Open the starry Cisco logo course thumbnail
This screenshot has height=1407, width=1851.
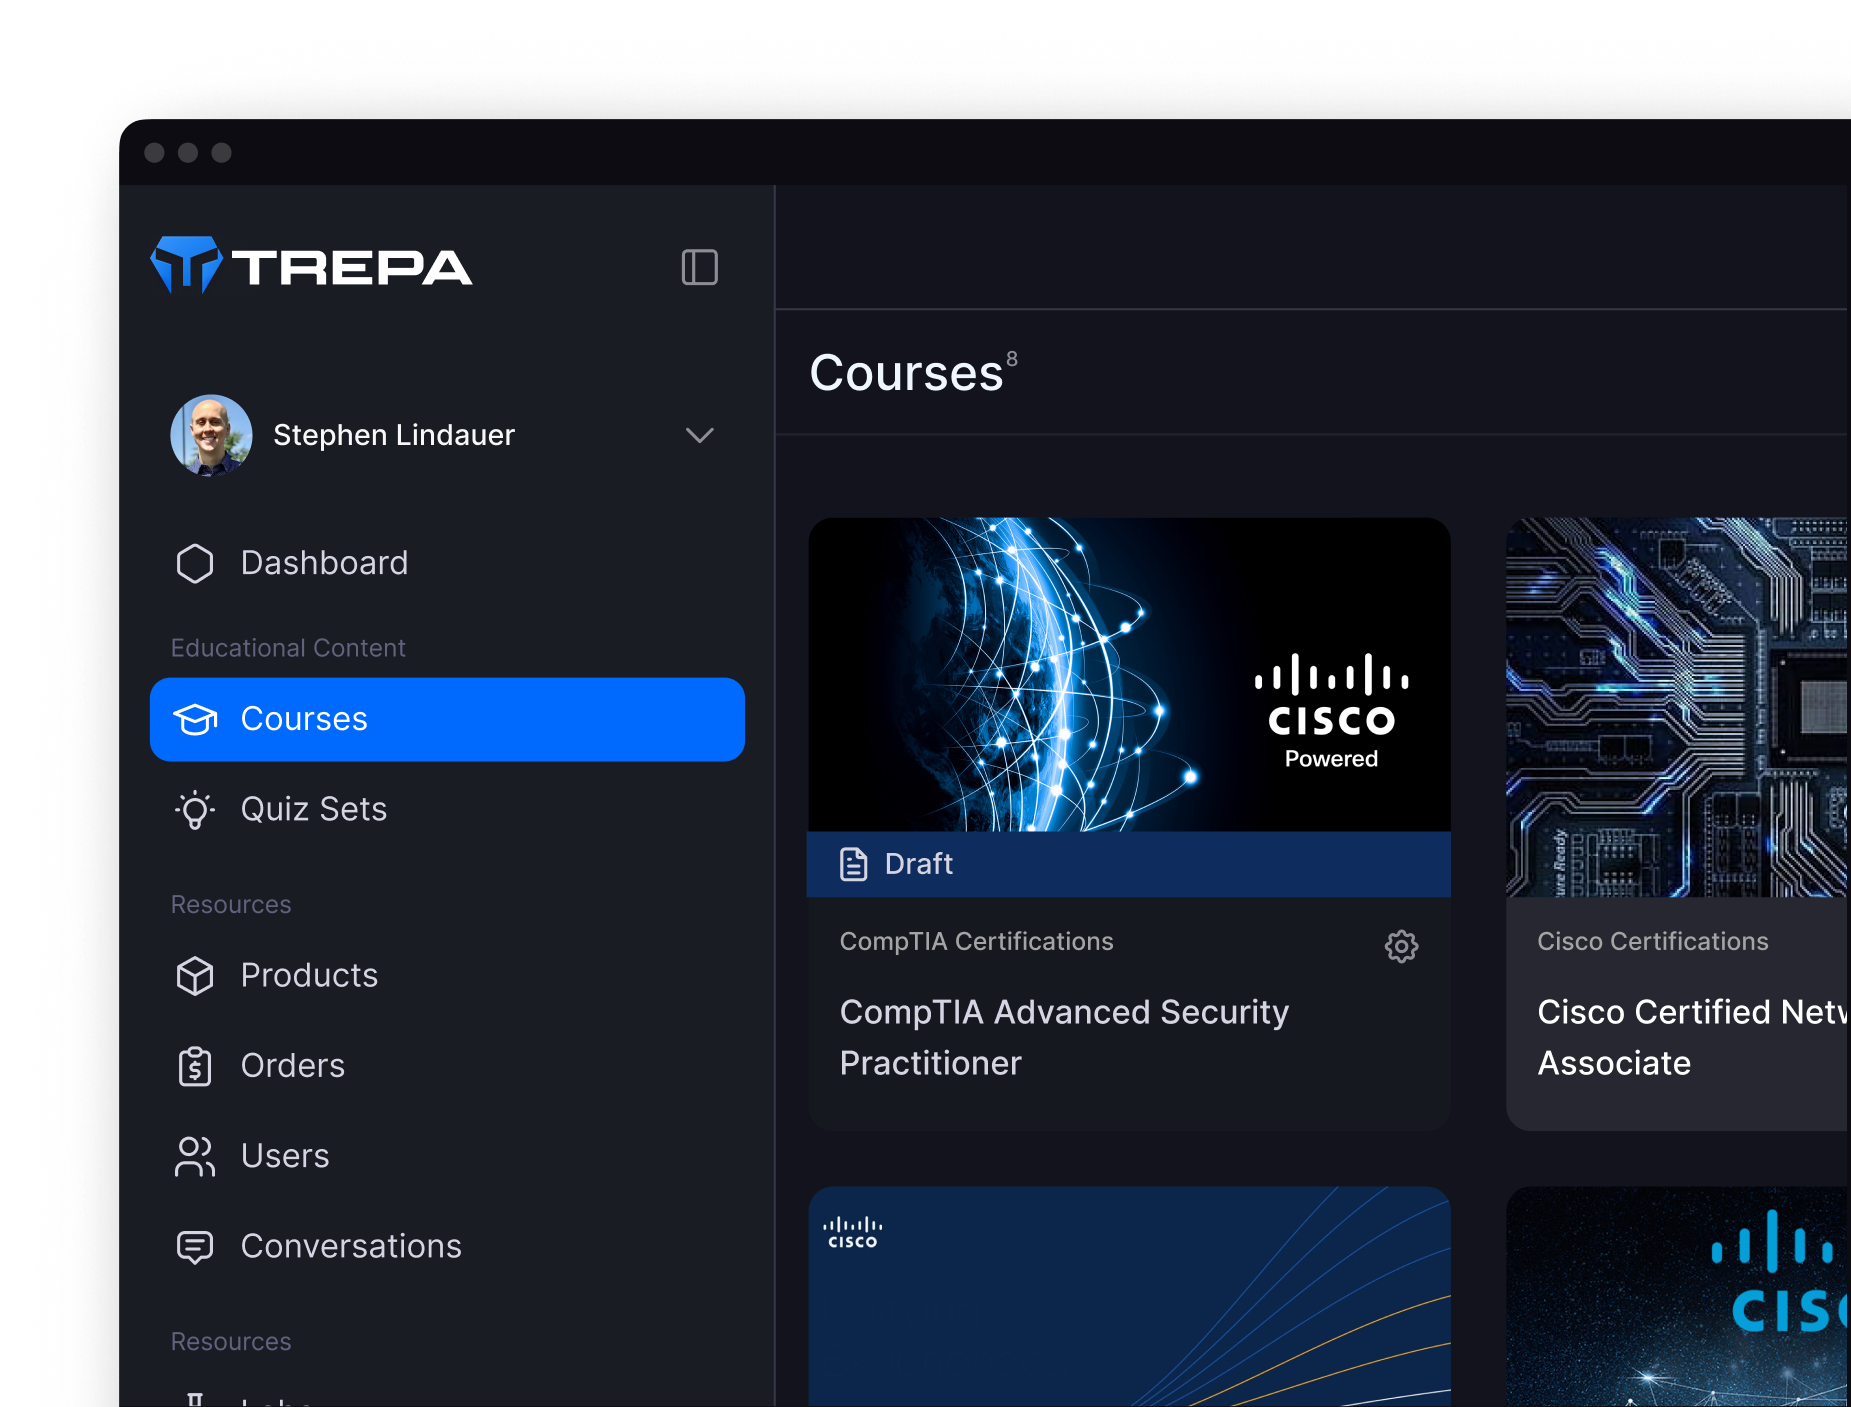(1678, 1296)
